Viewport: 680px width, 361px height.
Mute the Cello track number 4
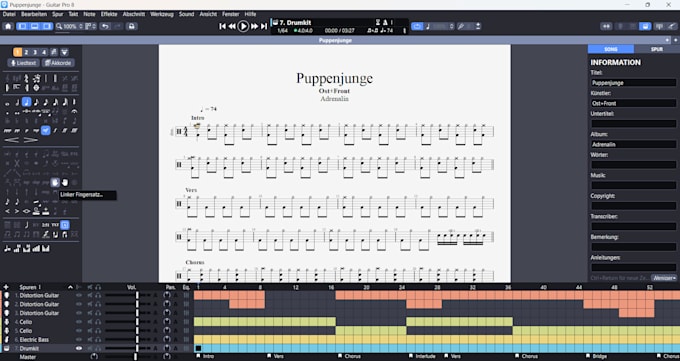tap(90, 322)
